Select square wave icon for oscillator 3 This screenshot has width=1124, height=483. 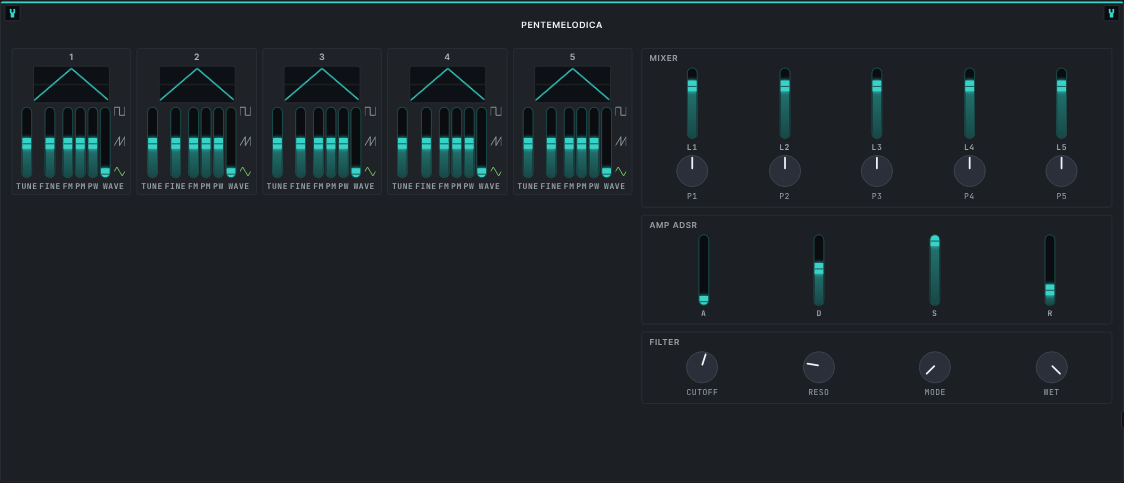(370, 111)
